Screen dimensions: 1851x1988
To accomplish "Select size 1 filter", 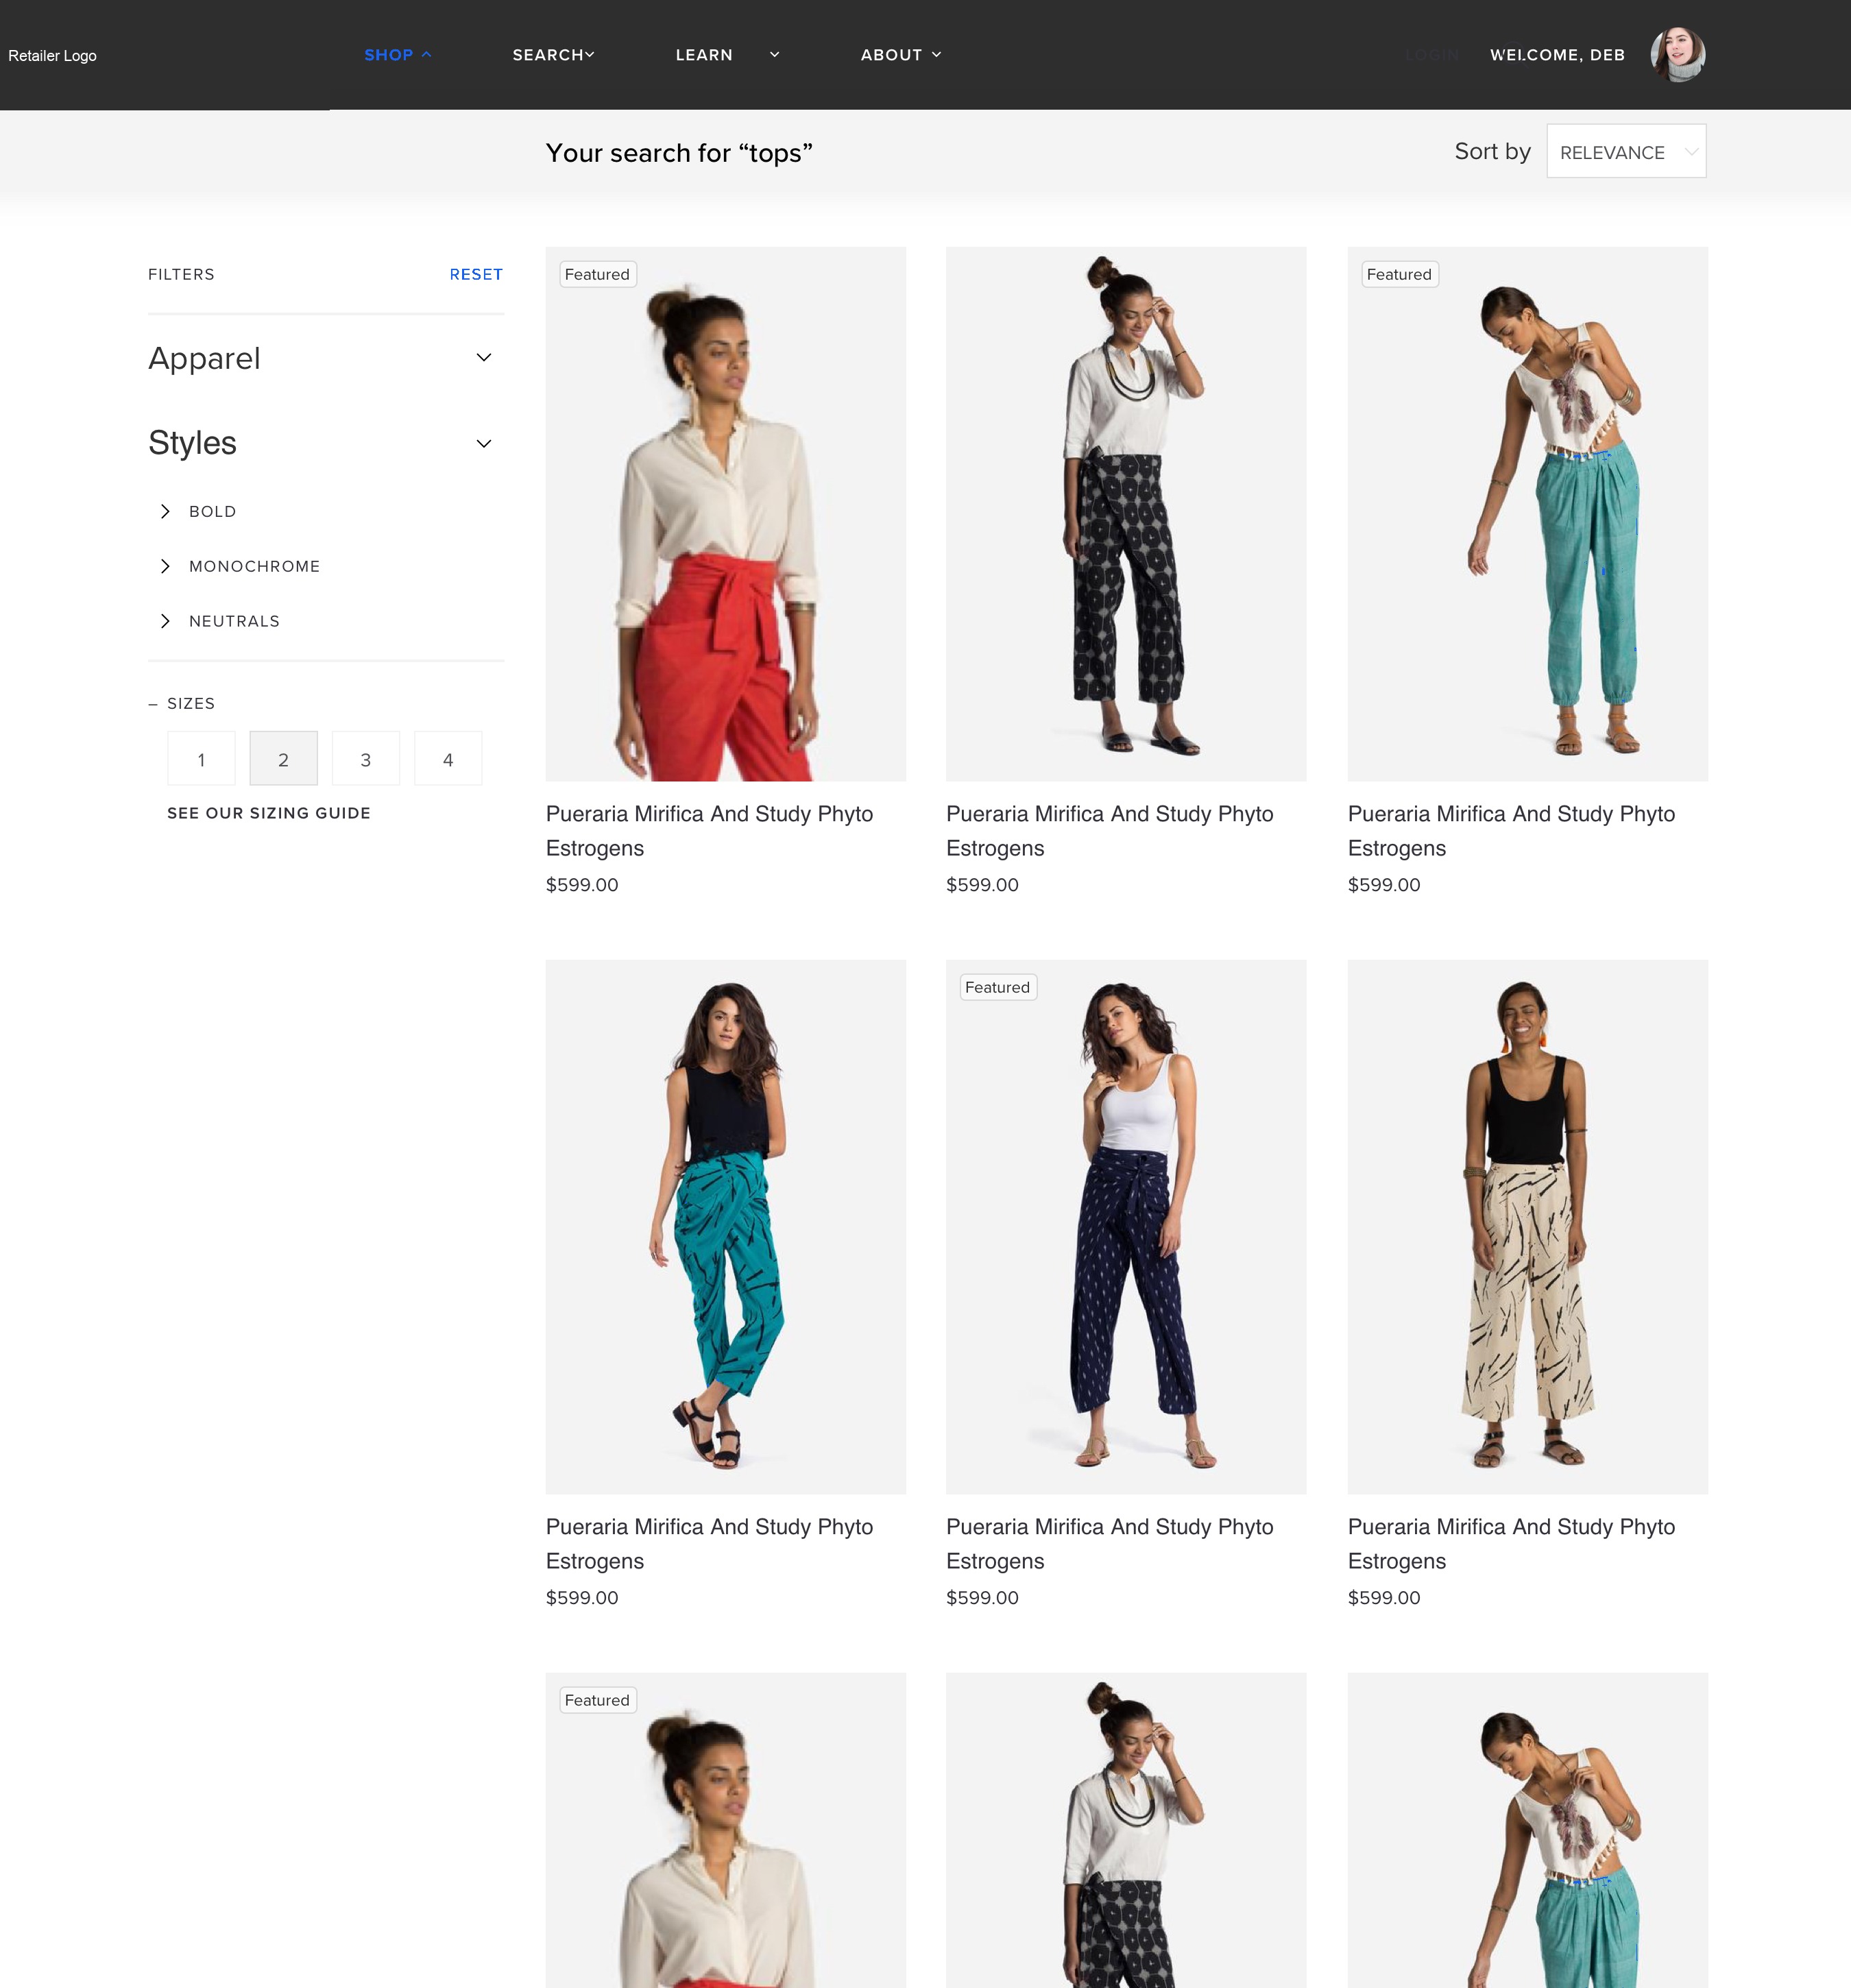I will (x=201, y=759).
